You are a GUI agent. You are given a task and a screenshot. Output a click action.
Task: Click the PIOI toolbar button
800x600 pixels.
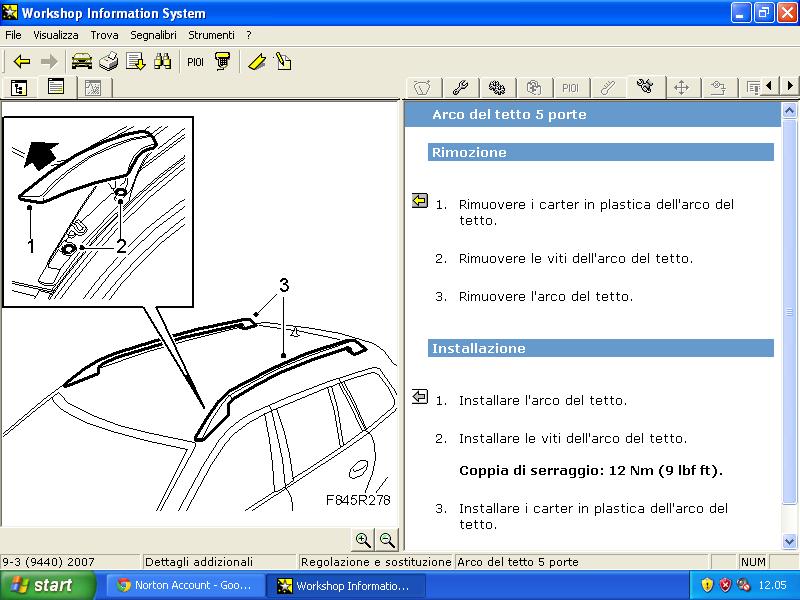tap(195, 62)
